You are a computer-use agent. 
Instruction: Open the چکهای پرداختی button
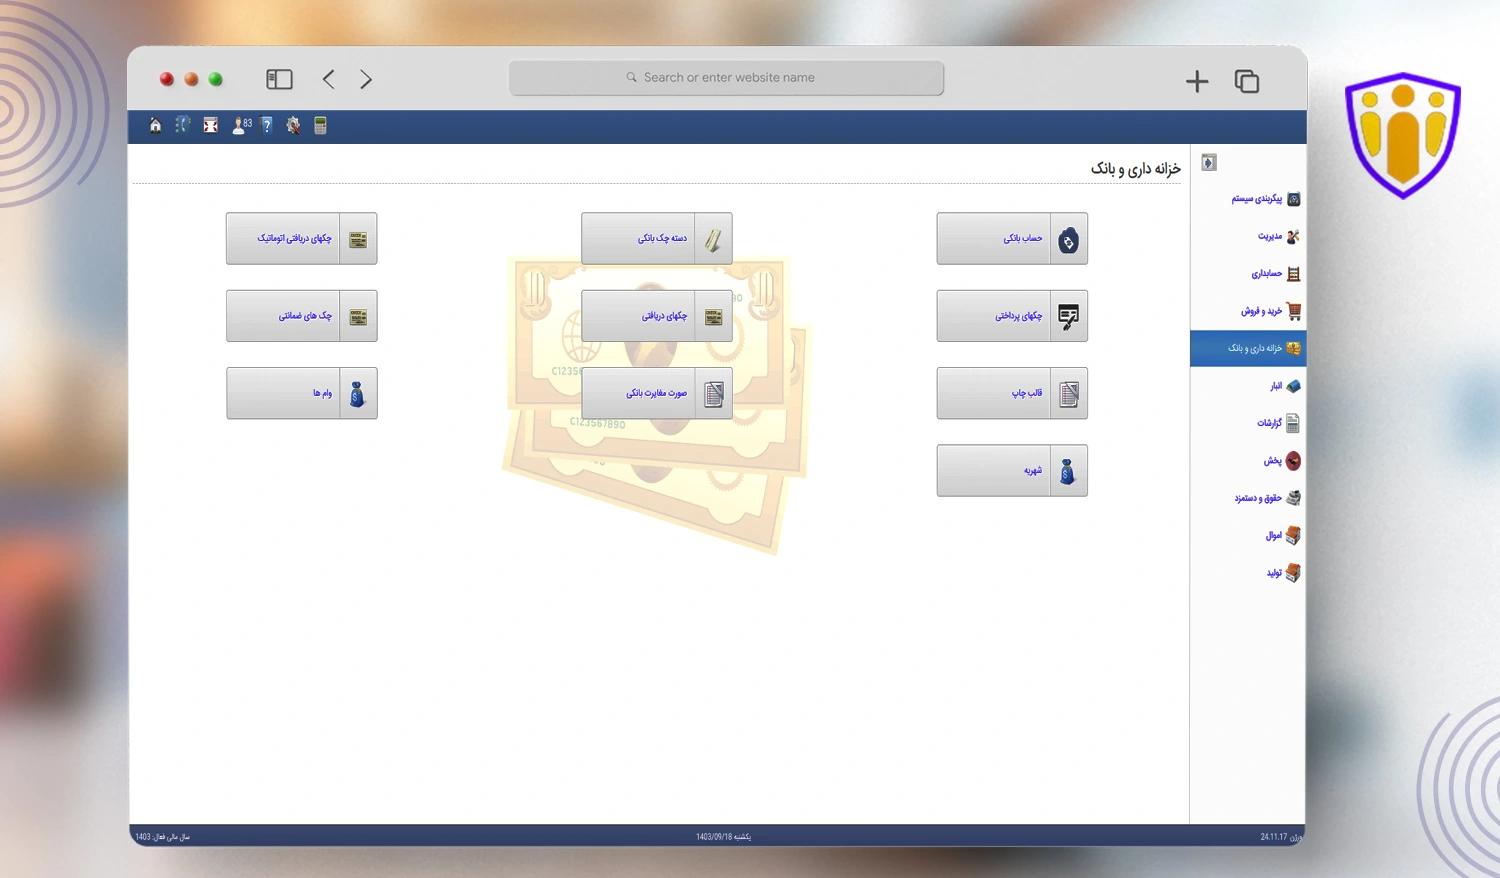coord(1012,316)
